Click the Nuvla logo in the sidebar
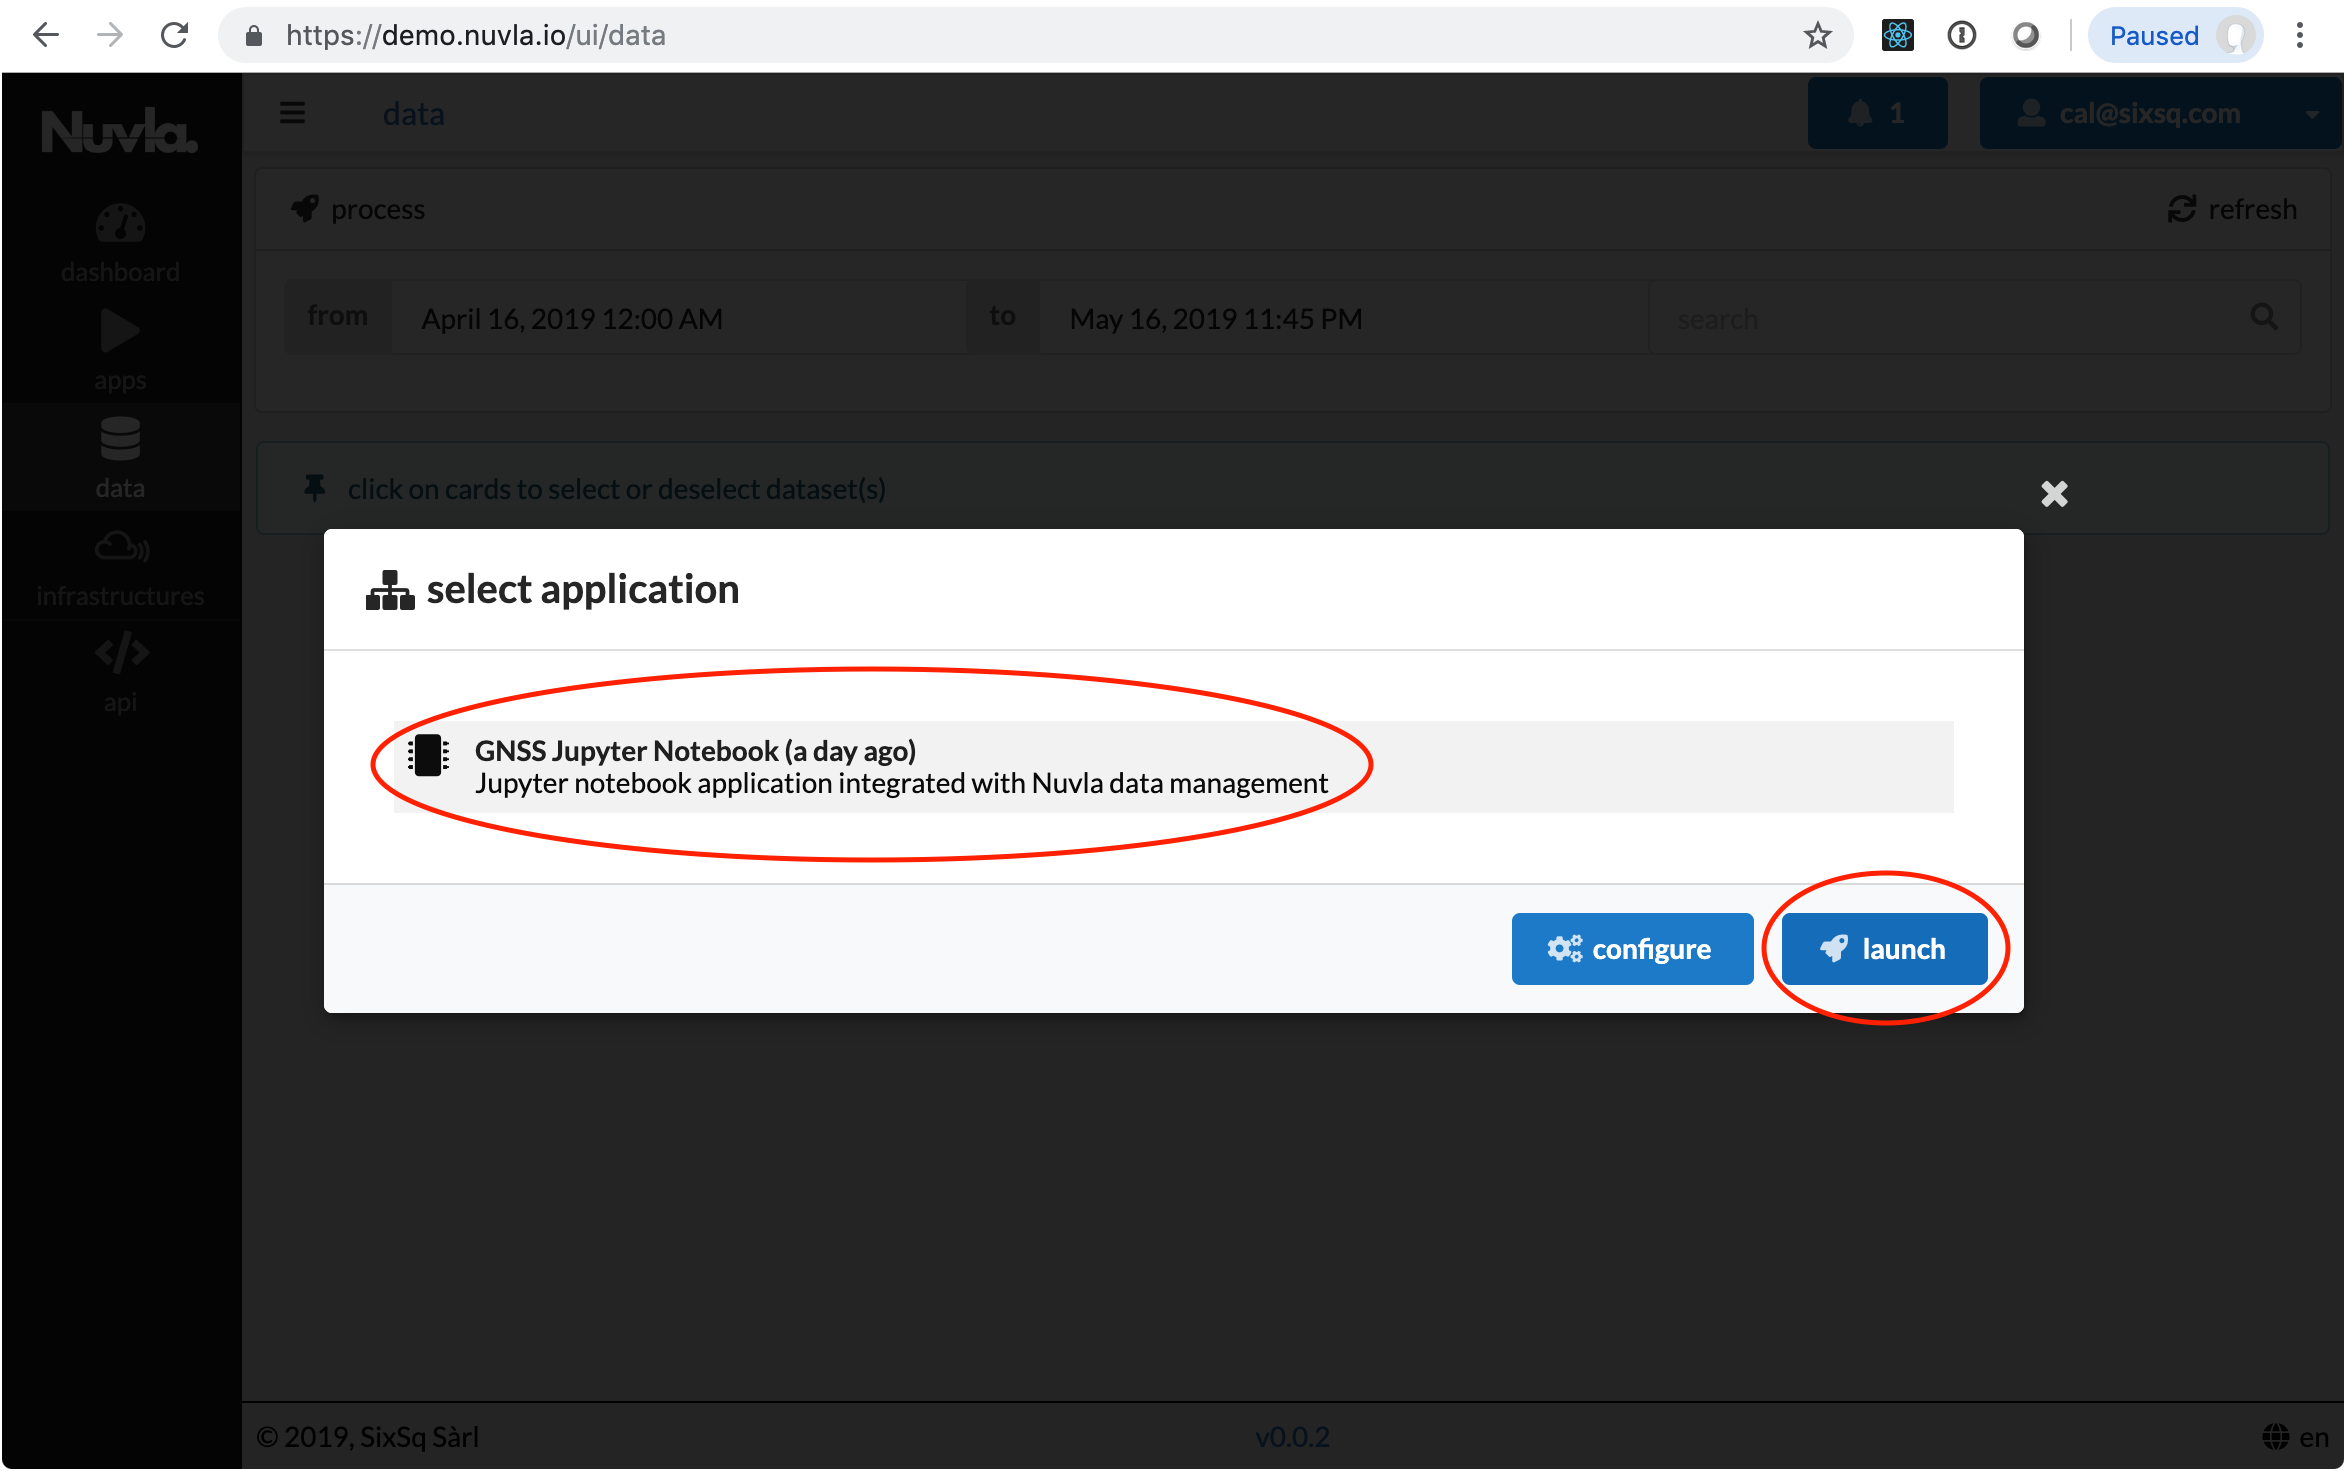This screenshot has width=2344, height=1471. coord(120,131)
